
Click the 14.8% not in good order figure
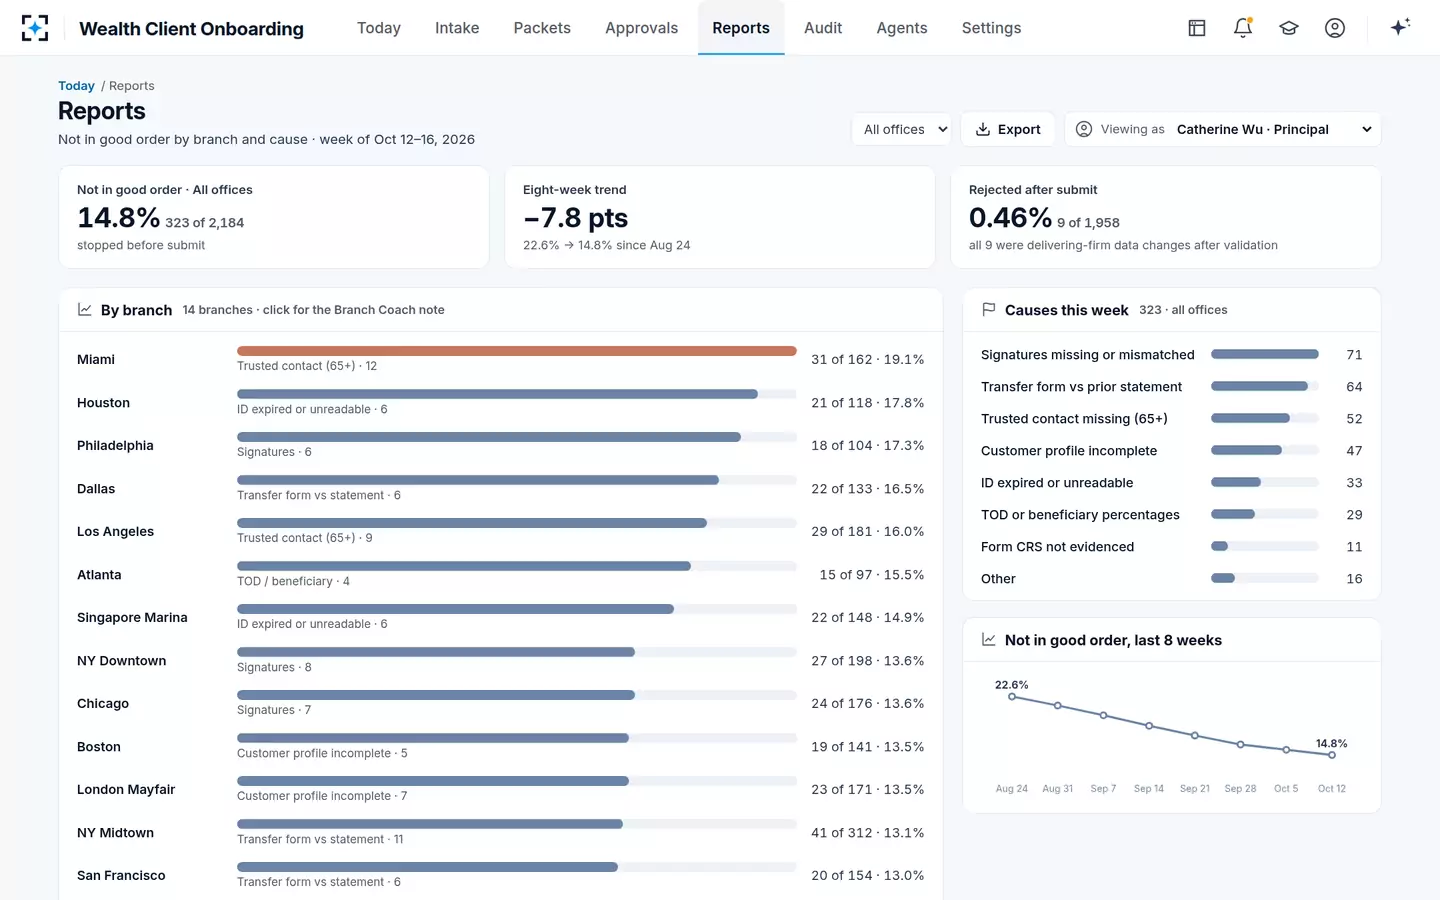pyautogui.click(x=118, y=218)
